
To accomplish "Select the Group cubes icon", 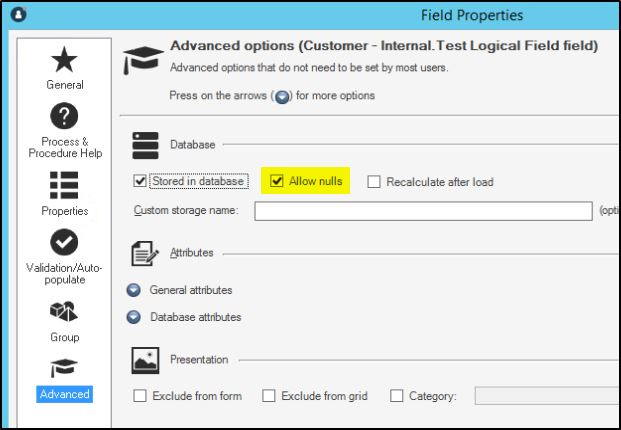I will (x=65, y=312).
